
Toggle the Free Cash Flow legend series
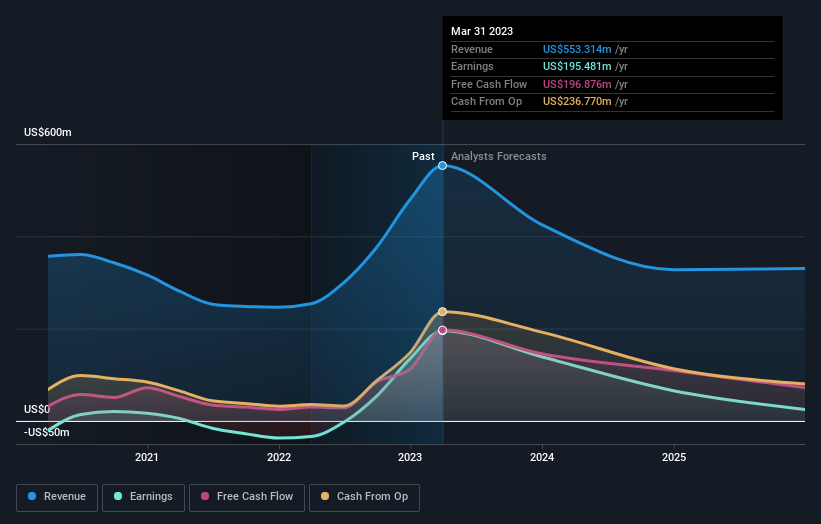click(247, 497)
